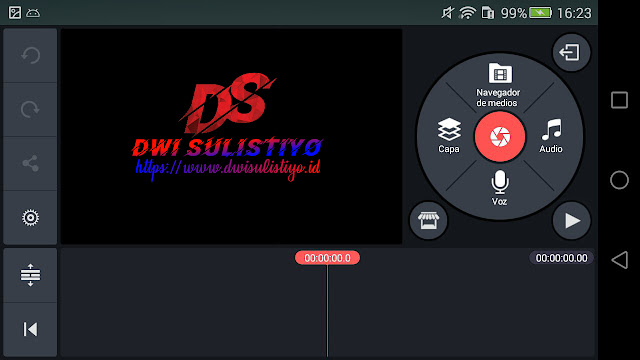Tap the muted sound status icon
The image size is (640, 360).
coord(447,13)
